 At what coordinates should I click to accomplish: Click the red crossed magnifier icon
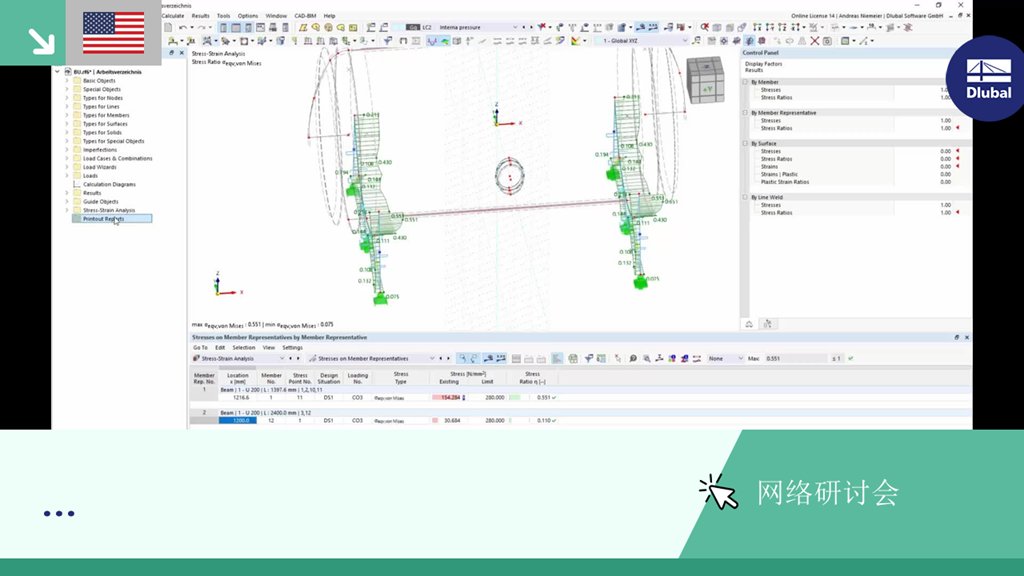pyautogui.click(x=705, y=27)
